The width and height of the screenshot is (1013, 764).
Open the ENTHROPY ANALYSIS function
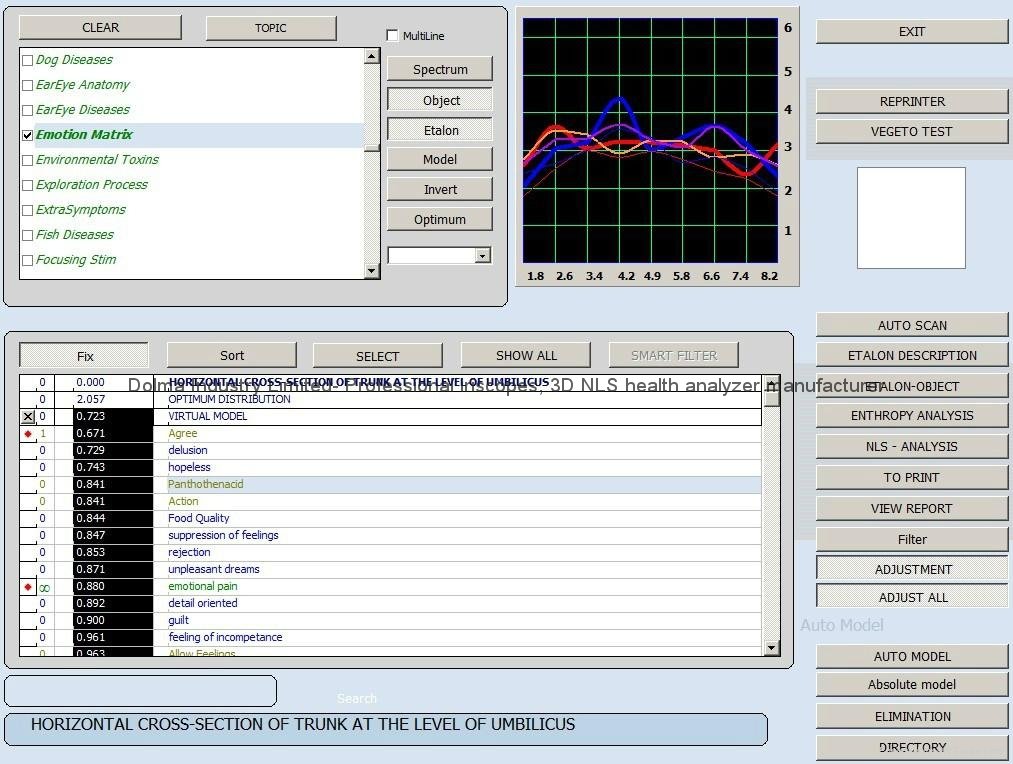coord(912,416)
